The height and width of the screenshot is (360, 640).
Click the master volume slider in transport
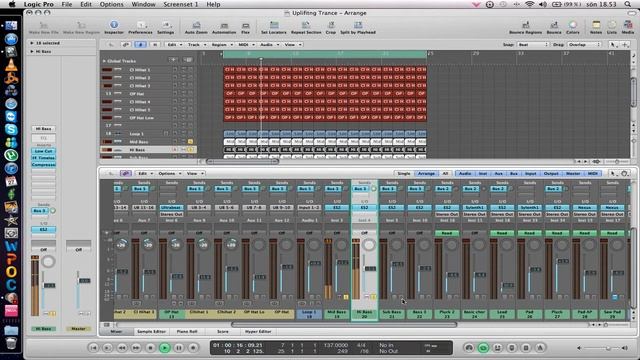pyautogui.click(x=602, y=348)
